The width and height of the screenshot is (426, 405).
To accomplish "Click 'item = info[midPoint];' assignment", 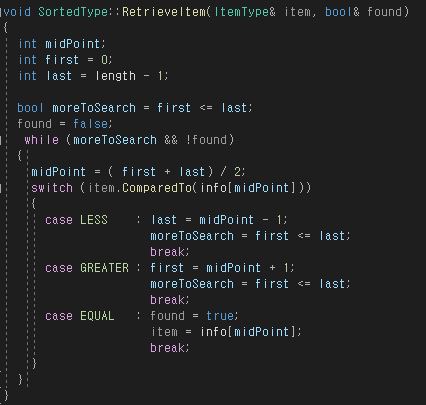I will coord(226,332).
